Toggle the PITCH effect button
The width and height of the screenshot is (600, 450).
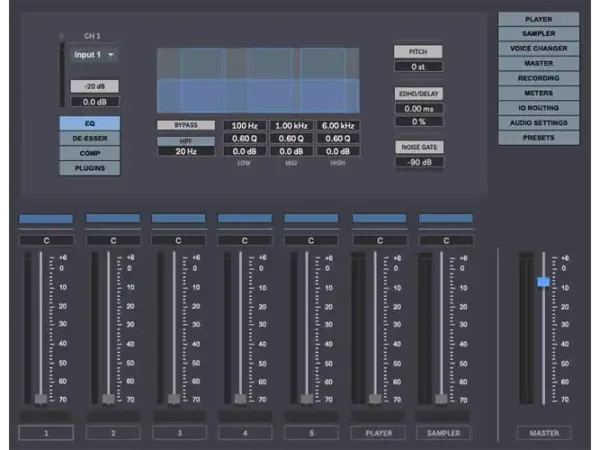click(x=418, y=52)
